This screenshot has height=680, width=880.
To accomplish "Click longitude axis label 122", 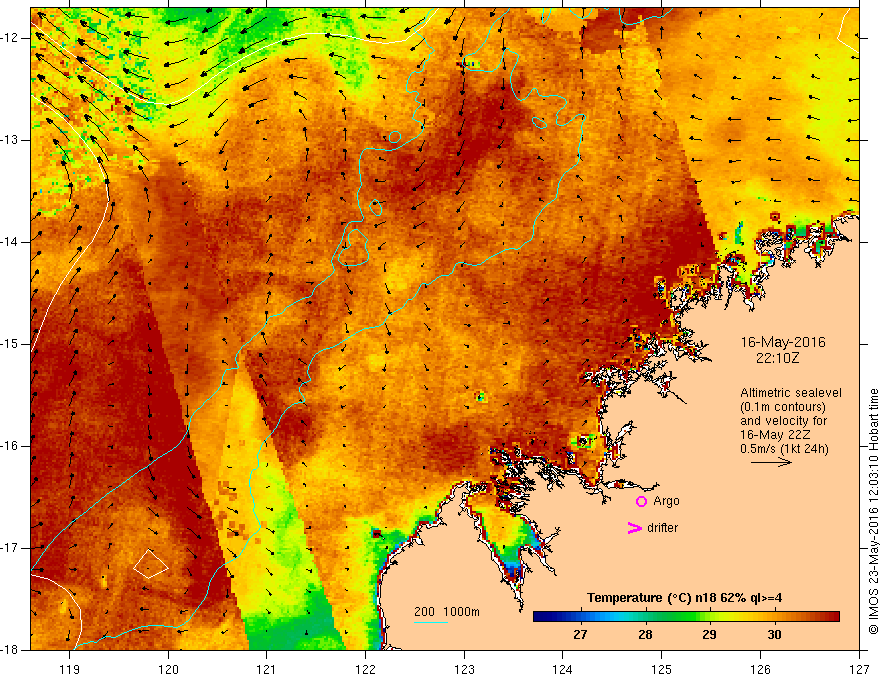I will 365,669.
